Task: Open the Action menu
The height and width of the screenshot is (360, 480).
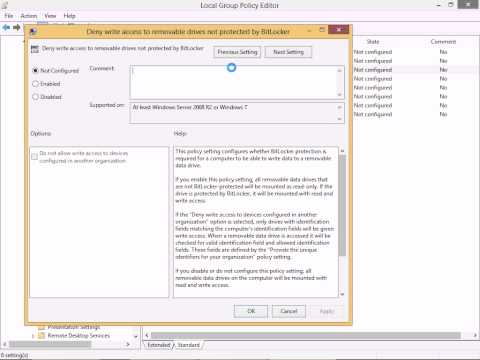Action: [x=29, y=16]
